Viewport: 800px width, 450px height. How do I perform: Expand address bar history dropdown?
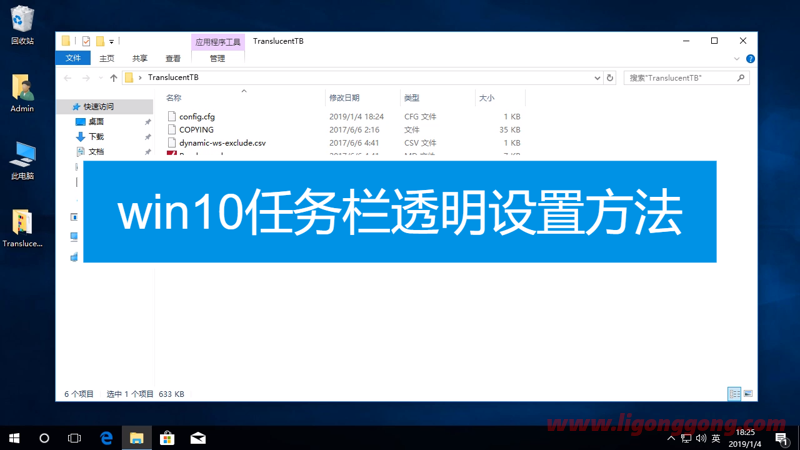[597, 78]
